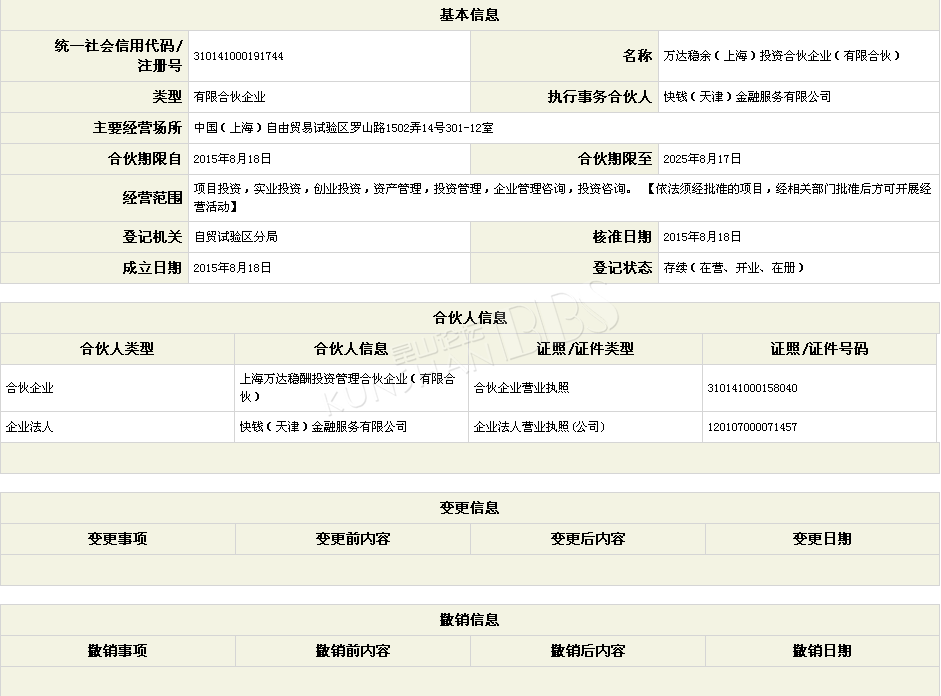Click license type 企业法人营业执照(公司)
The image size is (941, 696).
[539, 427]
